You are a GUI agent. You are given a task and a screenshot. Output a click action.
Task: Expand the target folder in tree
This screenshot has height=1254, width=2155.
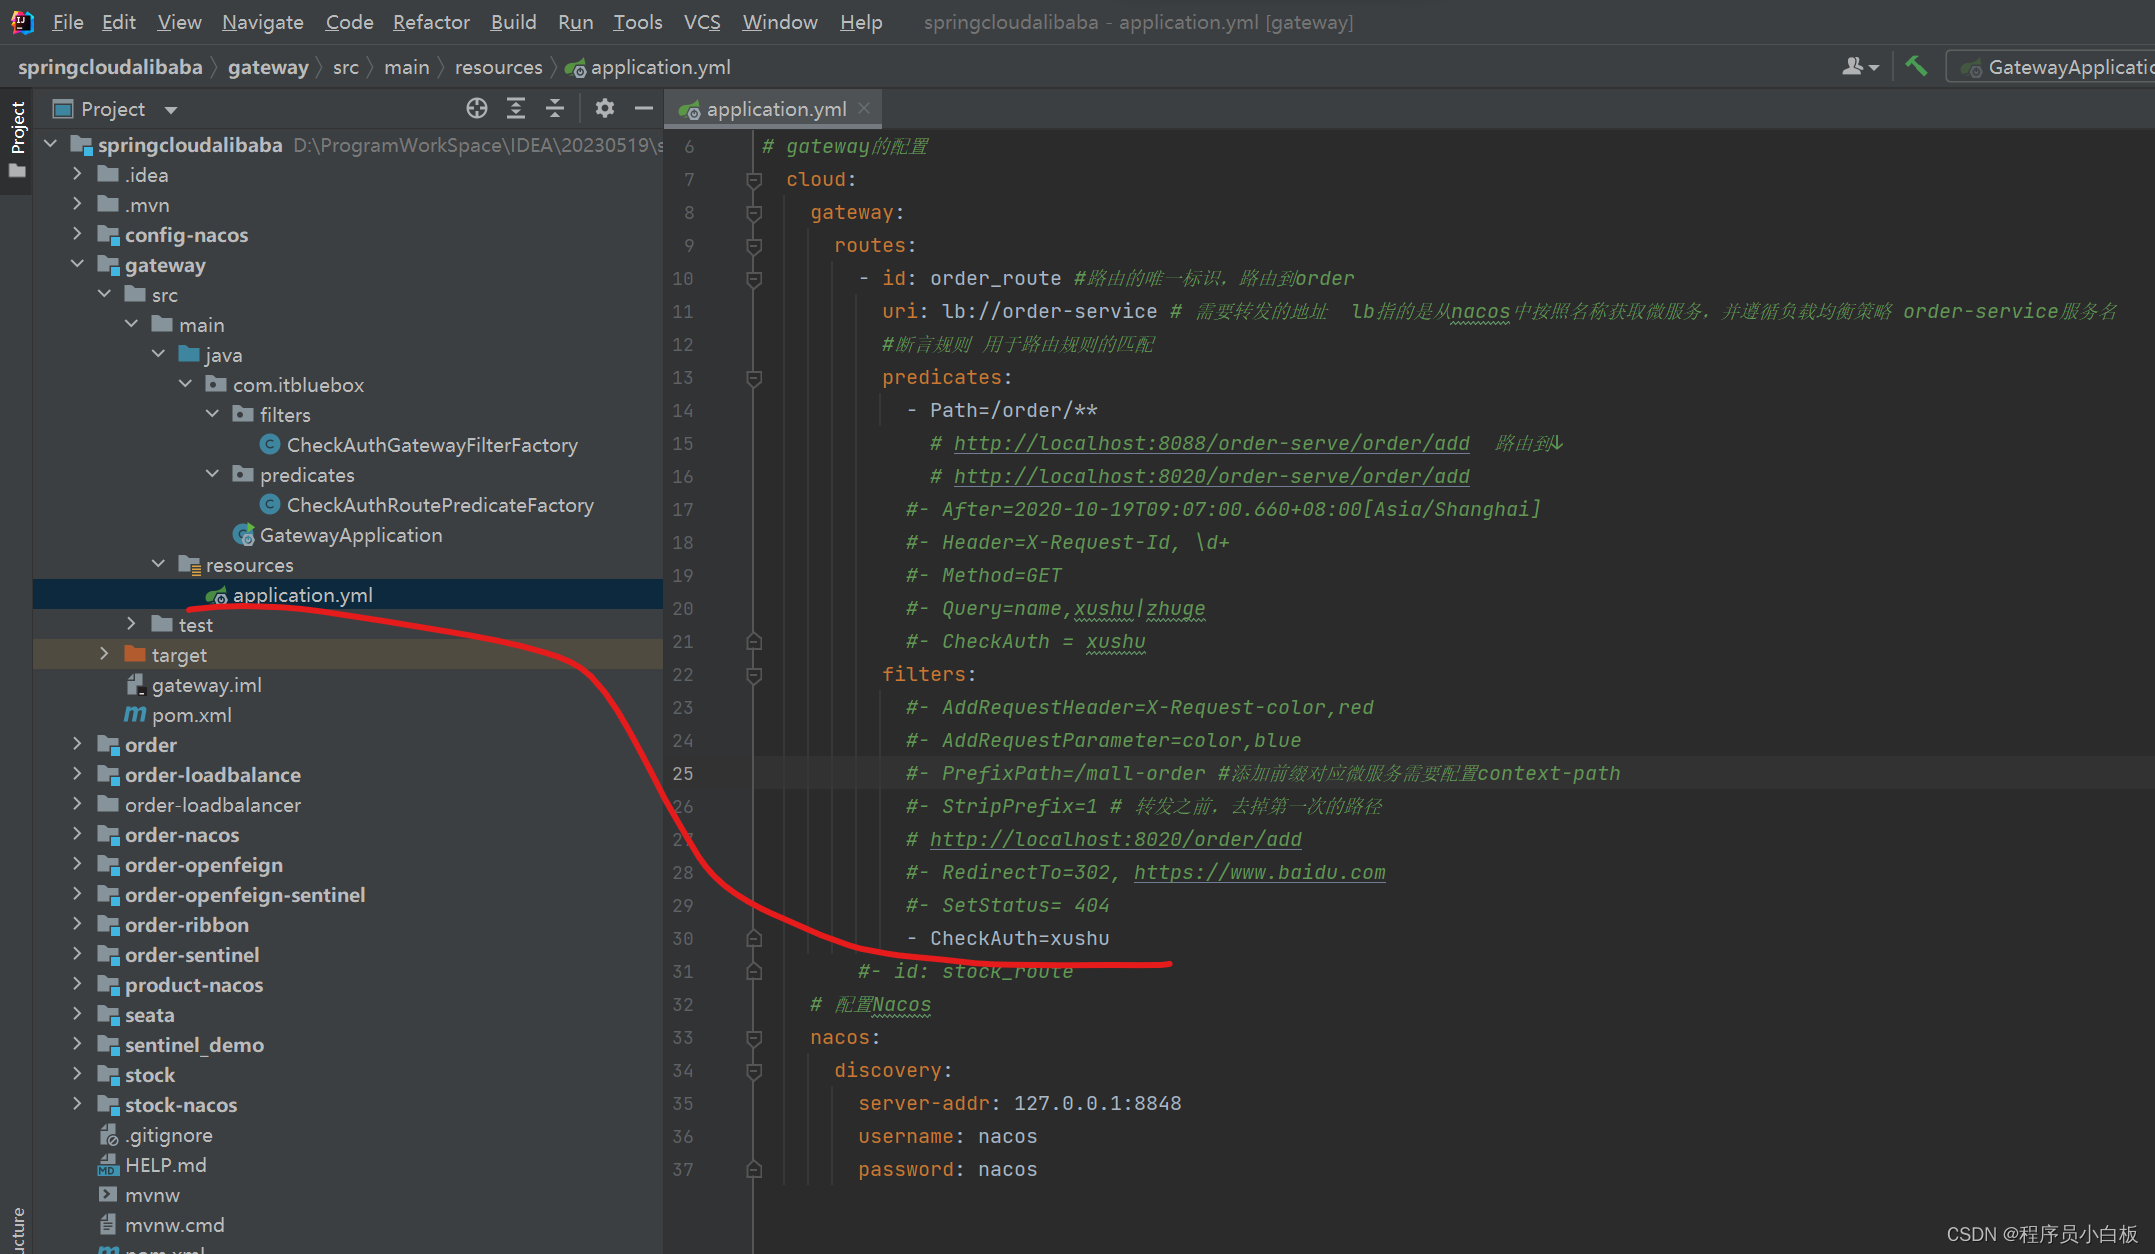click(x=104, y=654)
